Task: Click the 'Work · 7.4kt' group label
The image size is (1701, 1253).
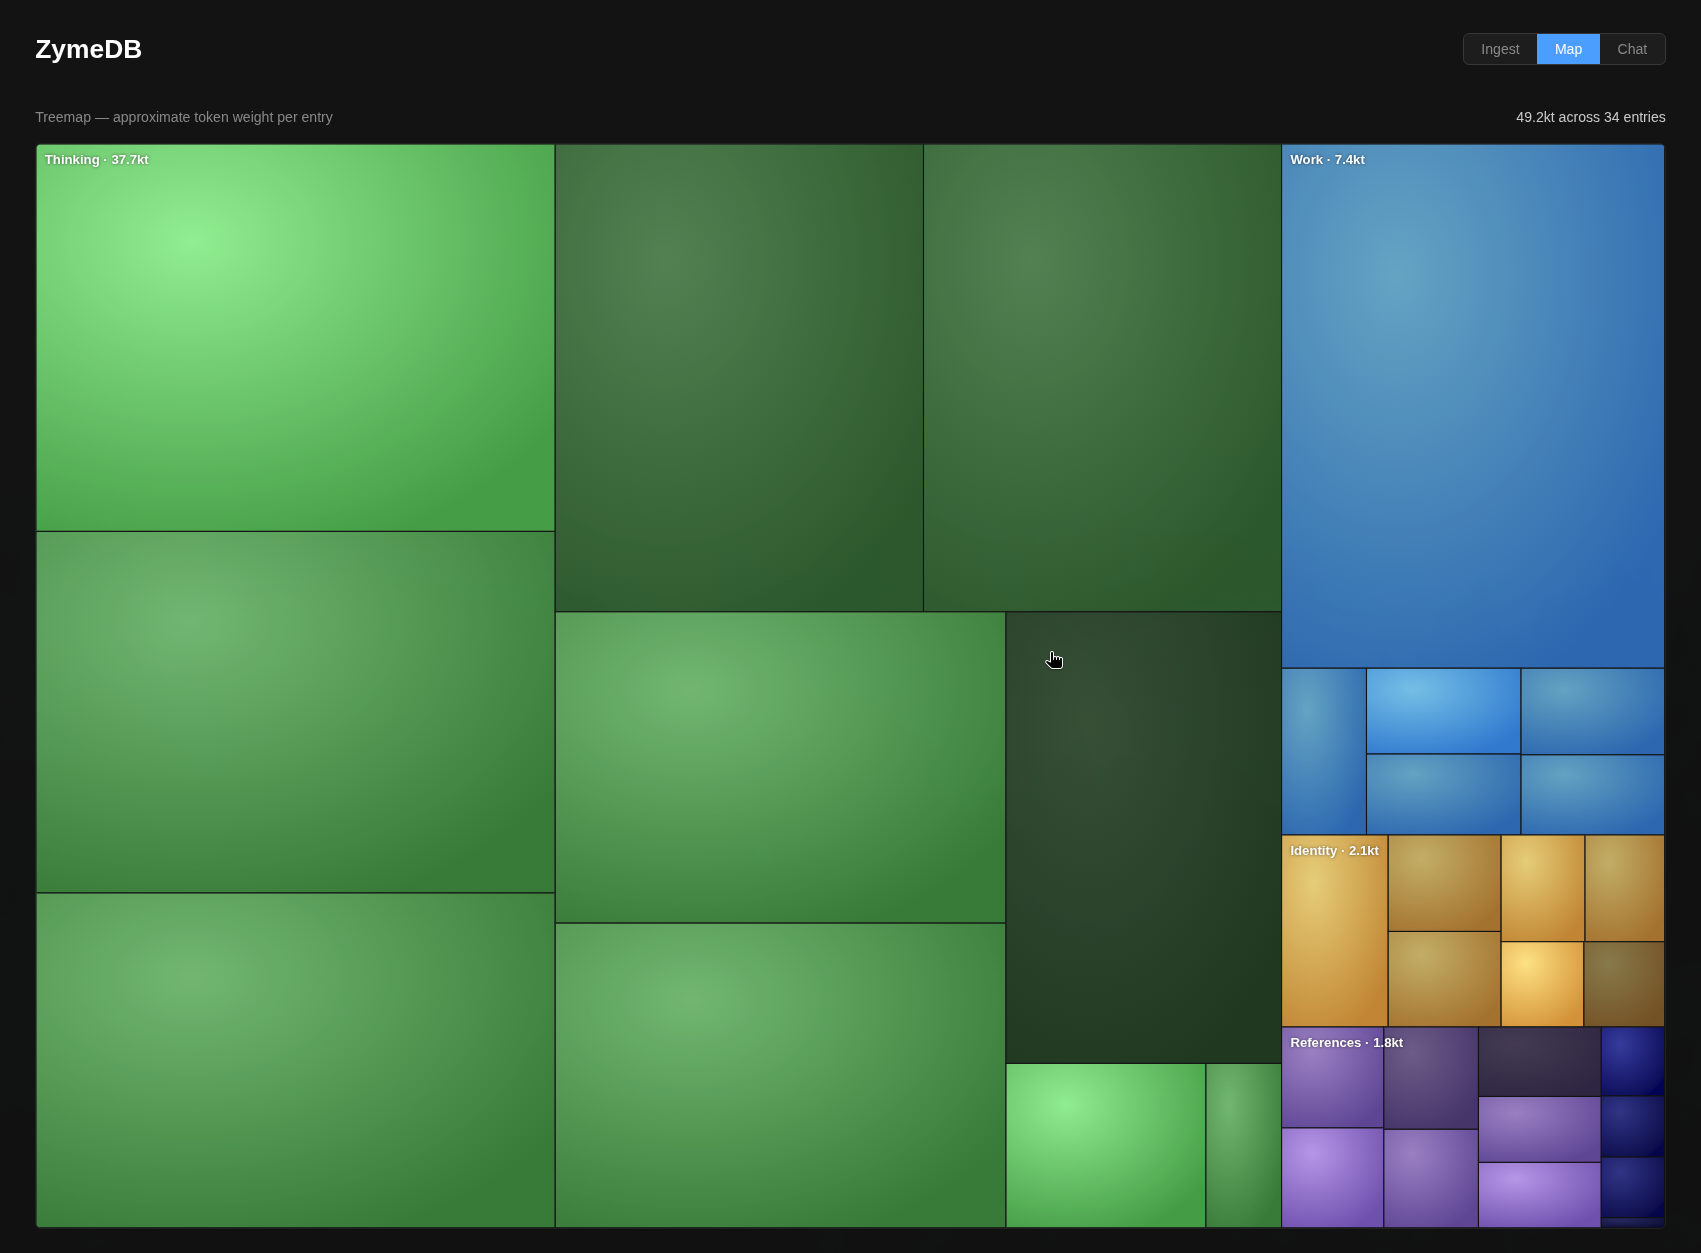Action: [x=1327, y=160]
